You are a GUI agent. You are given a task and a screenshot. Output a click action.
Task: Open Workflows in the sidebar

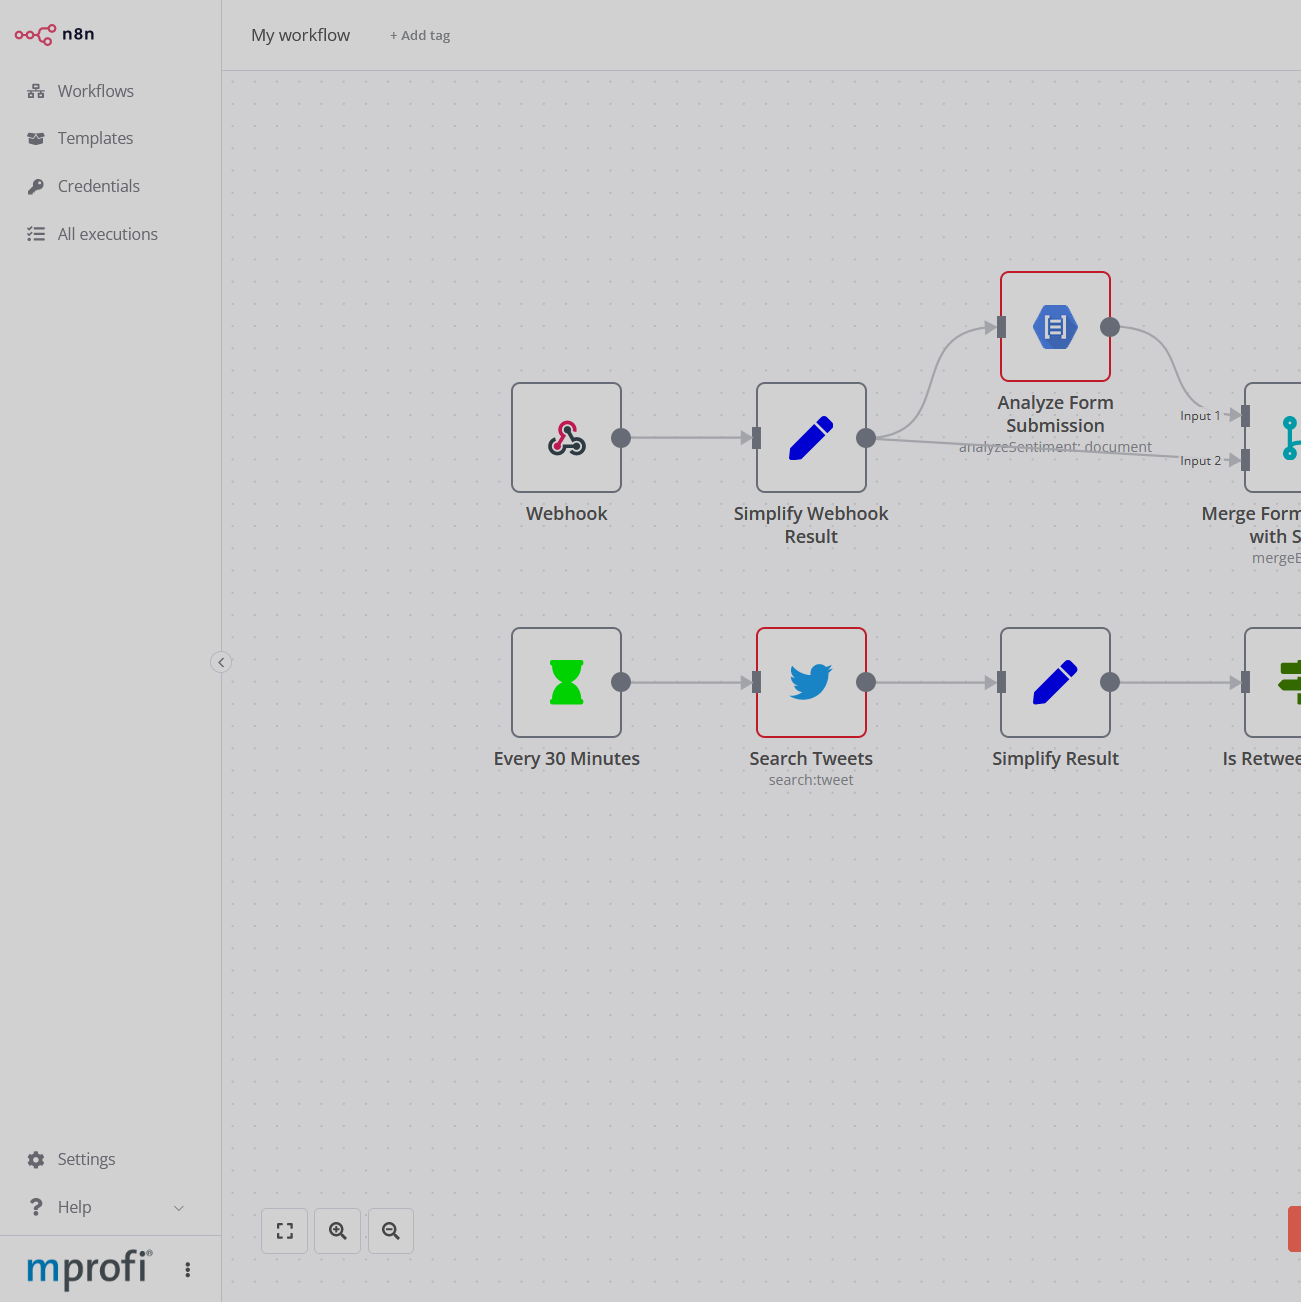point(95,91)
